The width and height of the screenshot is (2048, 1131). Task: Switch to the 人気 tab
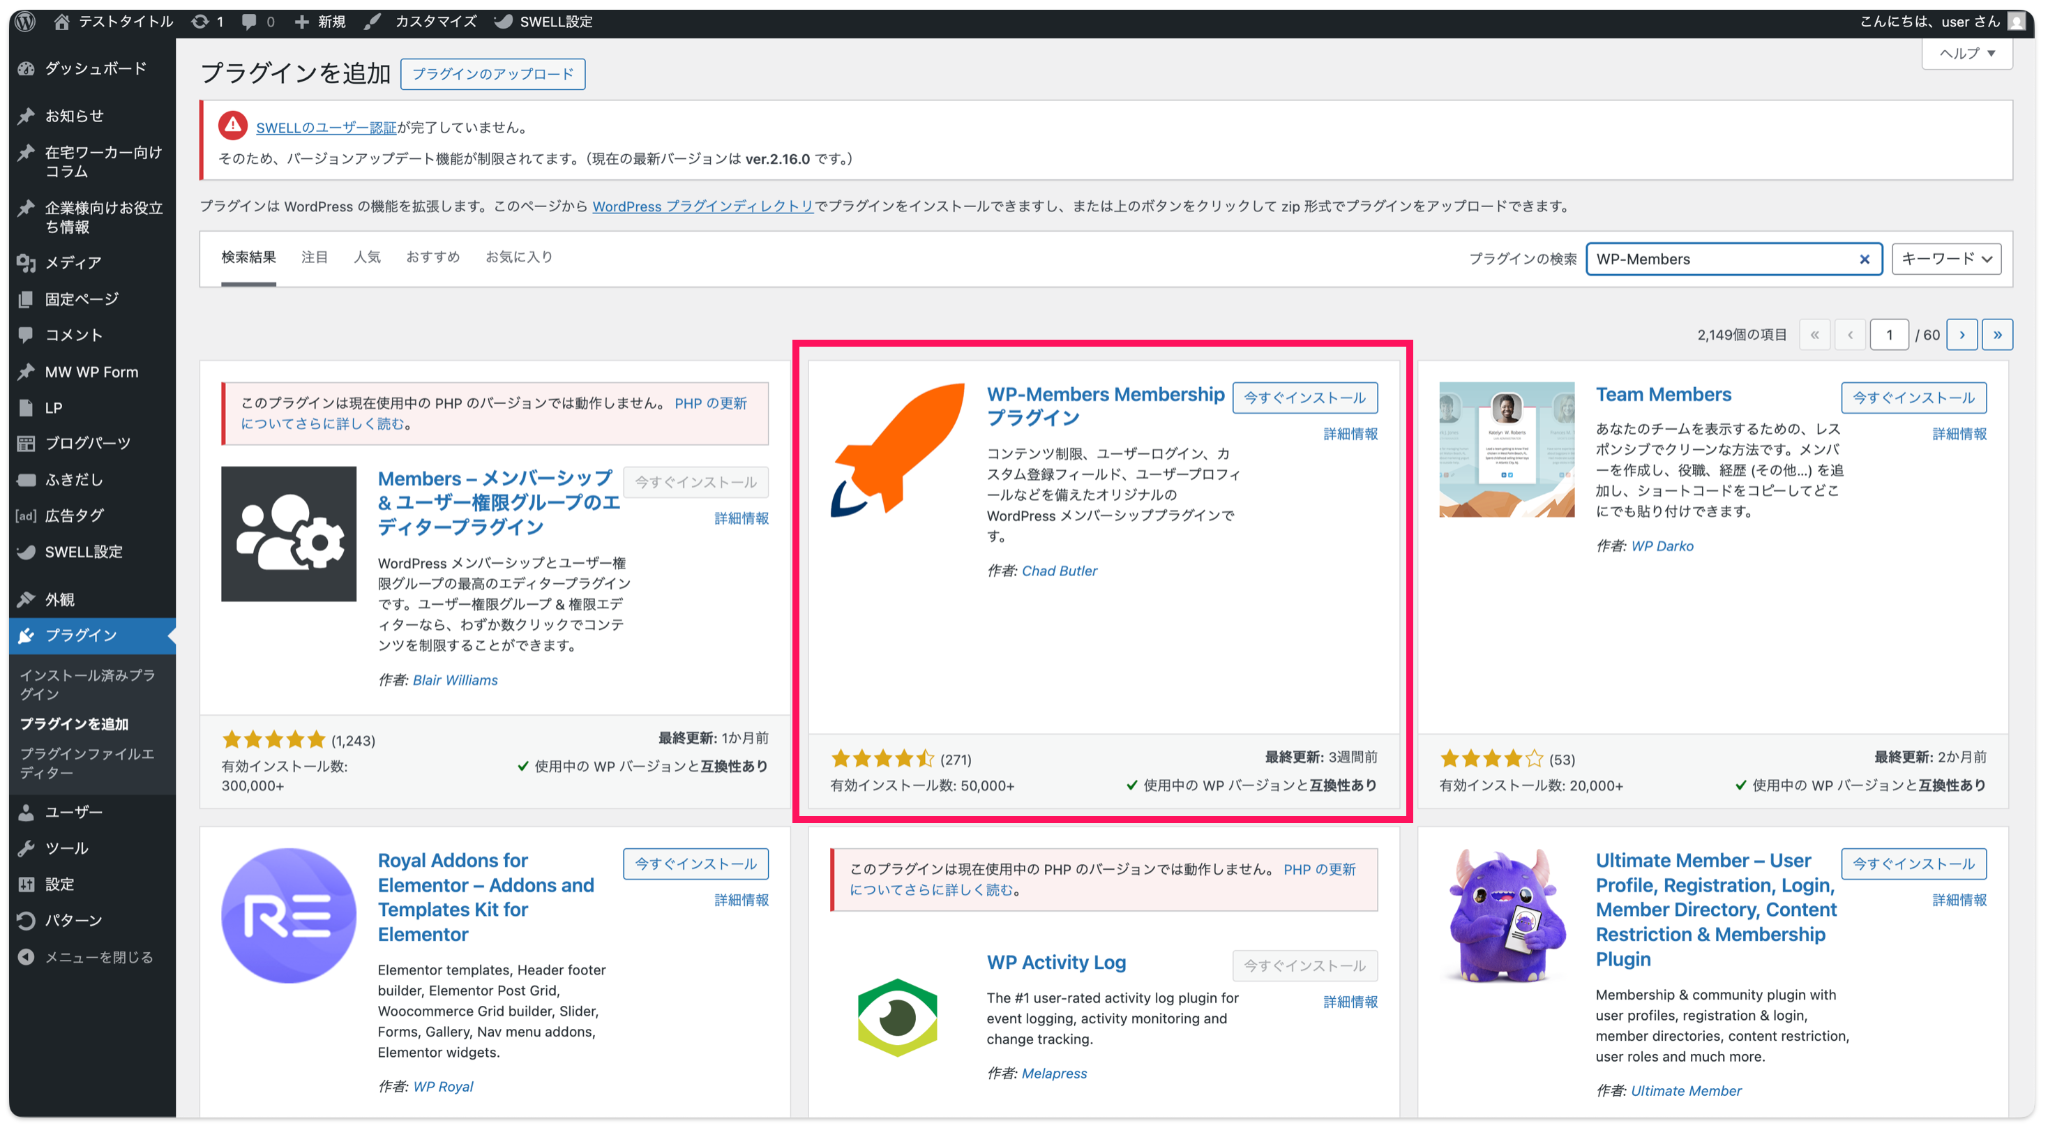pos(367,257)
